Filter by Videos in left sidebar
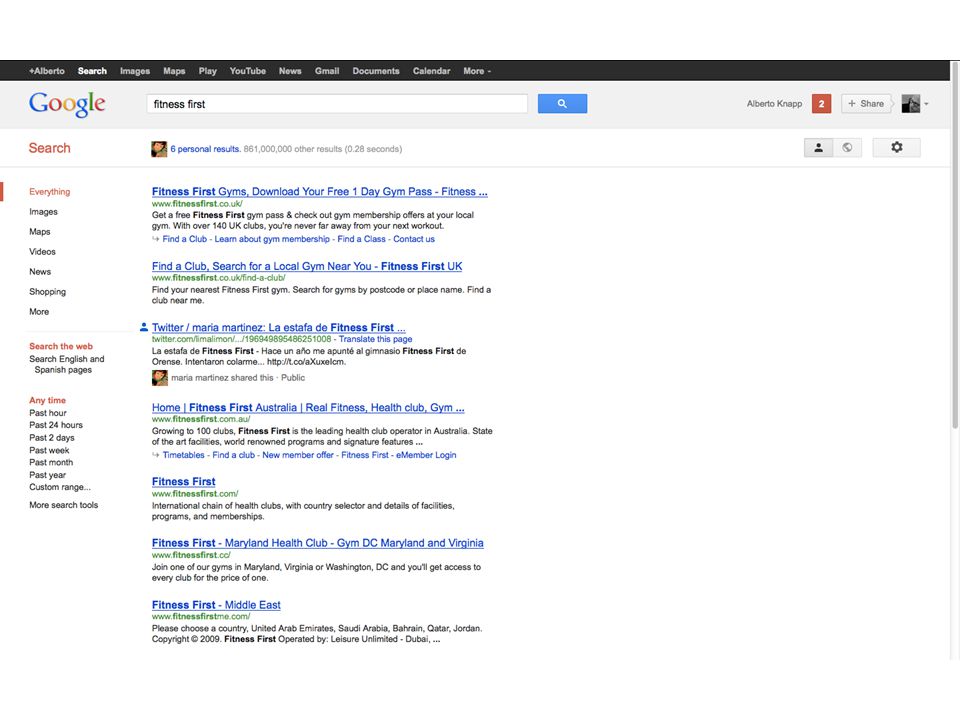 tap(42, 252)
